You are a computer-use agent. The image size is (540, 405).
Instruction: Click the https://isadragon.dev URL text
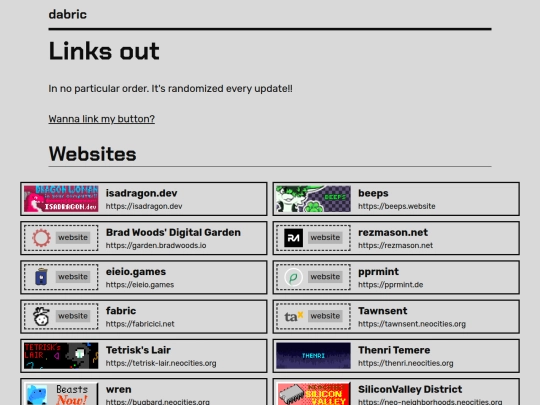point(144,206)
